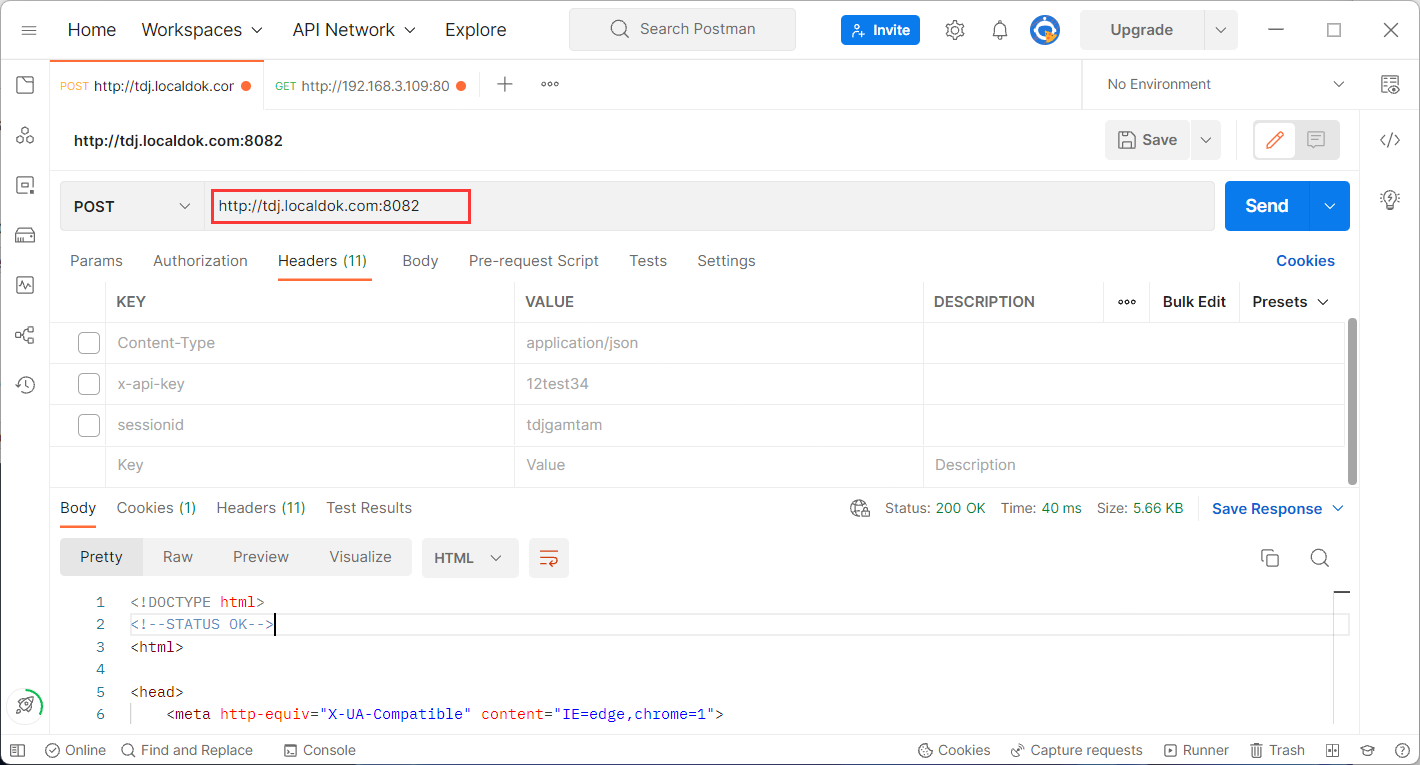Open Environments sidebar icon

tap(25, 185)
